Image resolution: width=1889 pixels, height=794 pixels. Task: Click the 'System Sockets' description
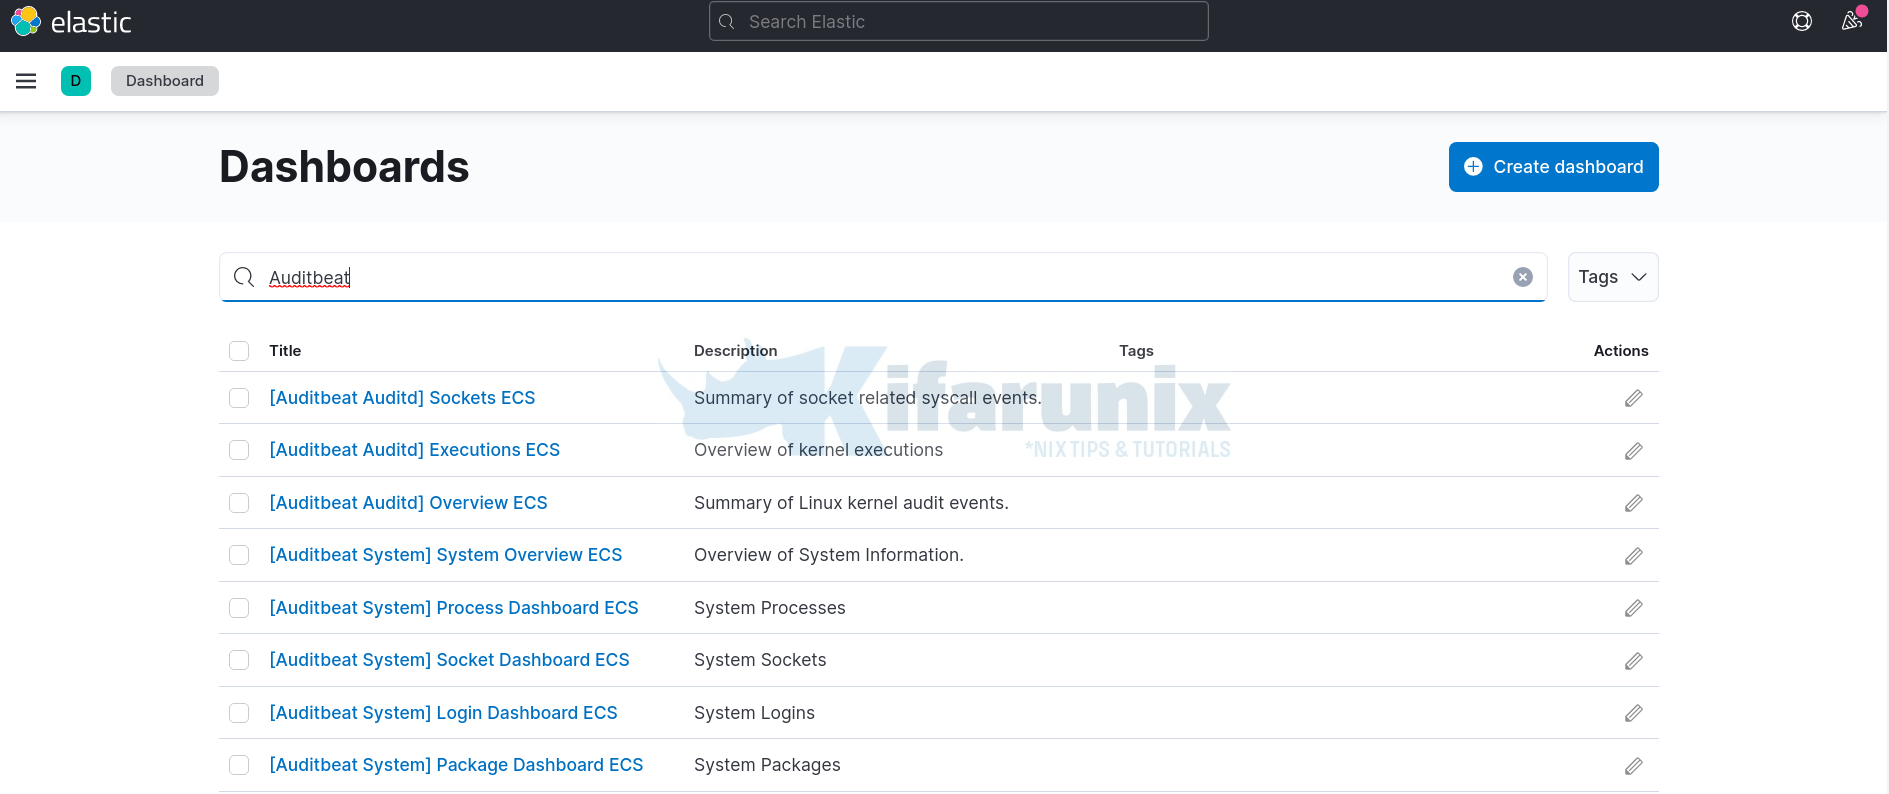(x=760, y=660)
